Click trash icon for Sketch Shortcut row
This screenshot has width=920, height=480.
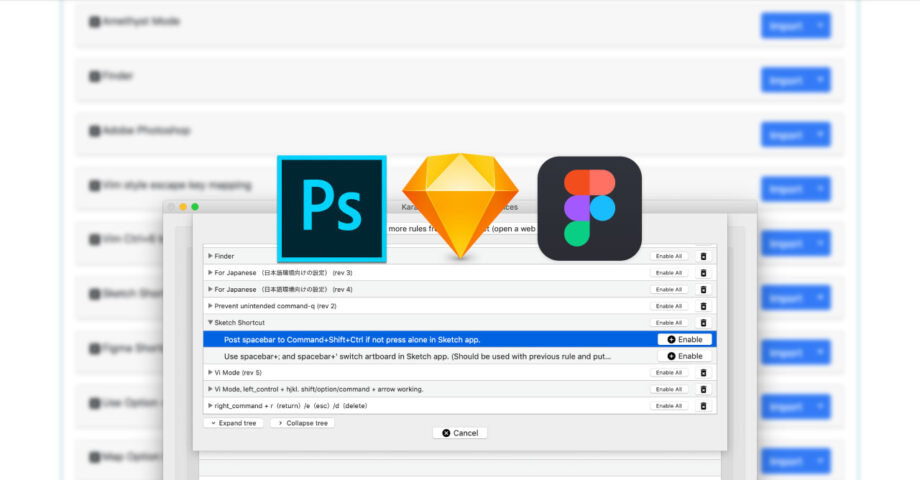click(702, 323)
